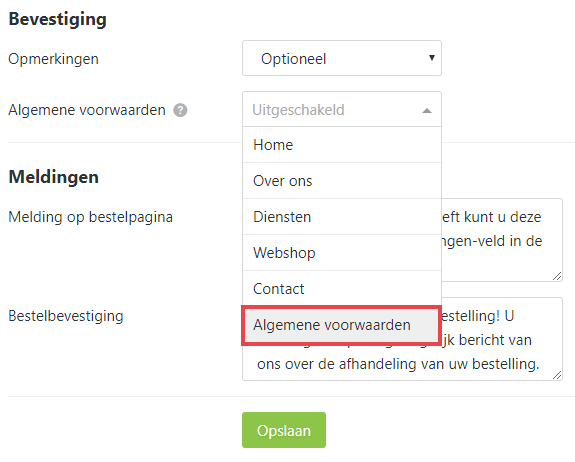
Task: Click the Bestelbevestiging label
Action: pos(66,316)
